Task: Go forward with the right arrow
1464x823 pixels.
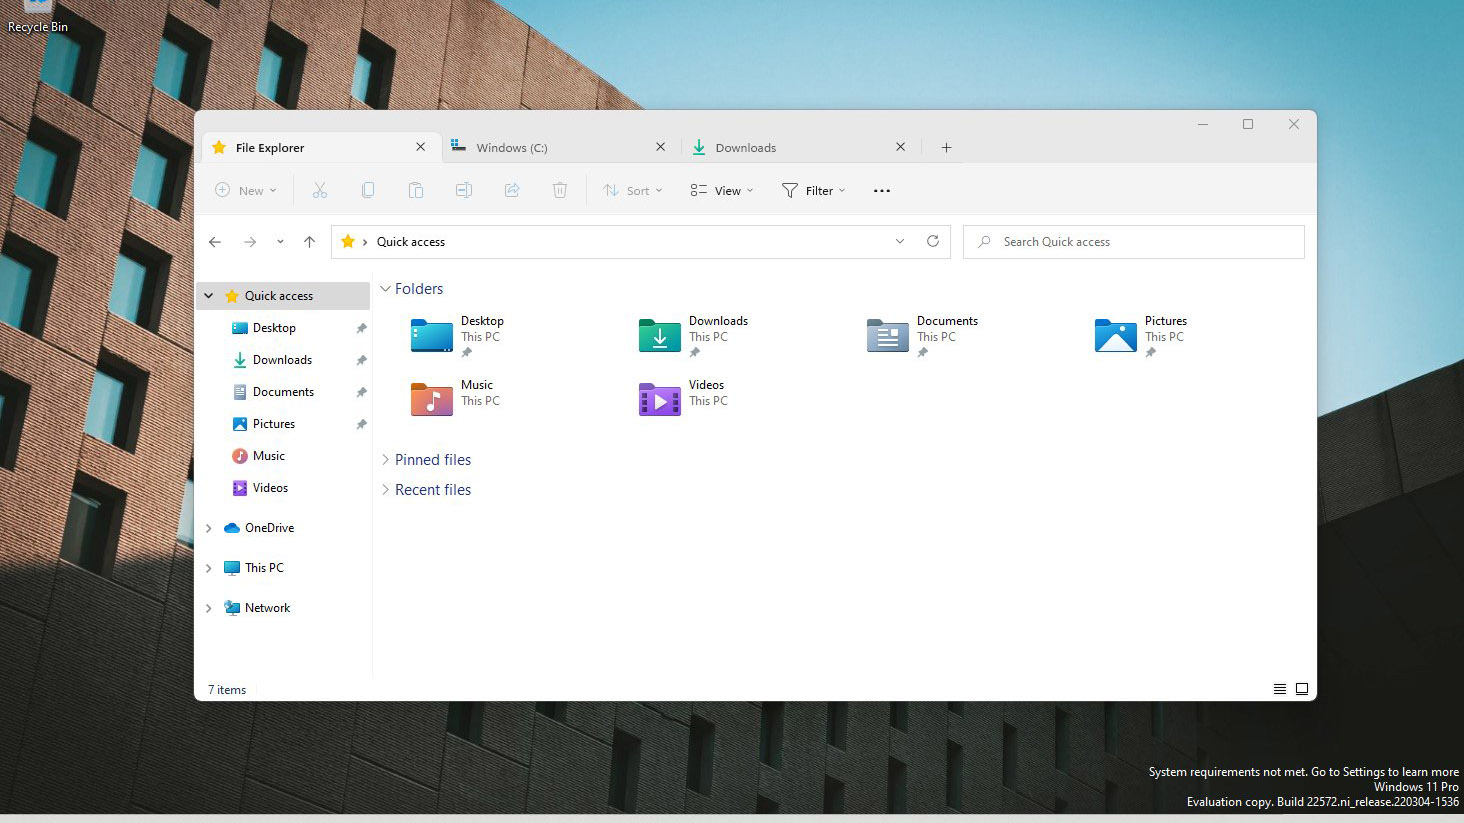Action: [250, 242]
